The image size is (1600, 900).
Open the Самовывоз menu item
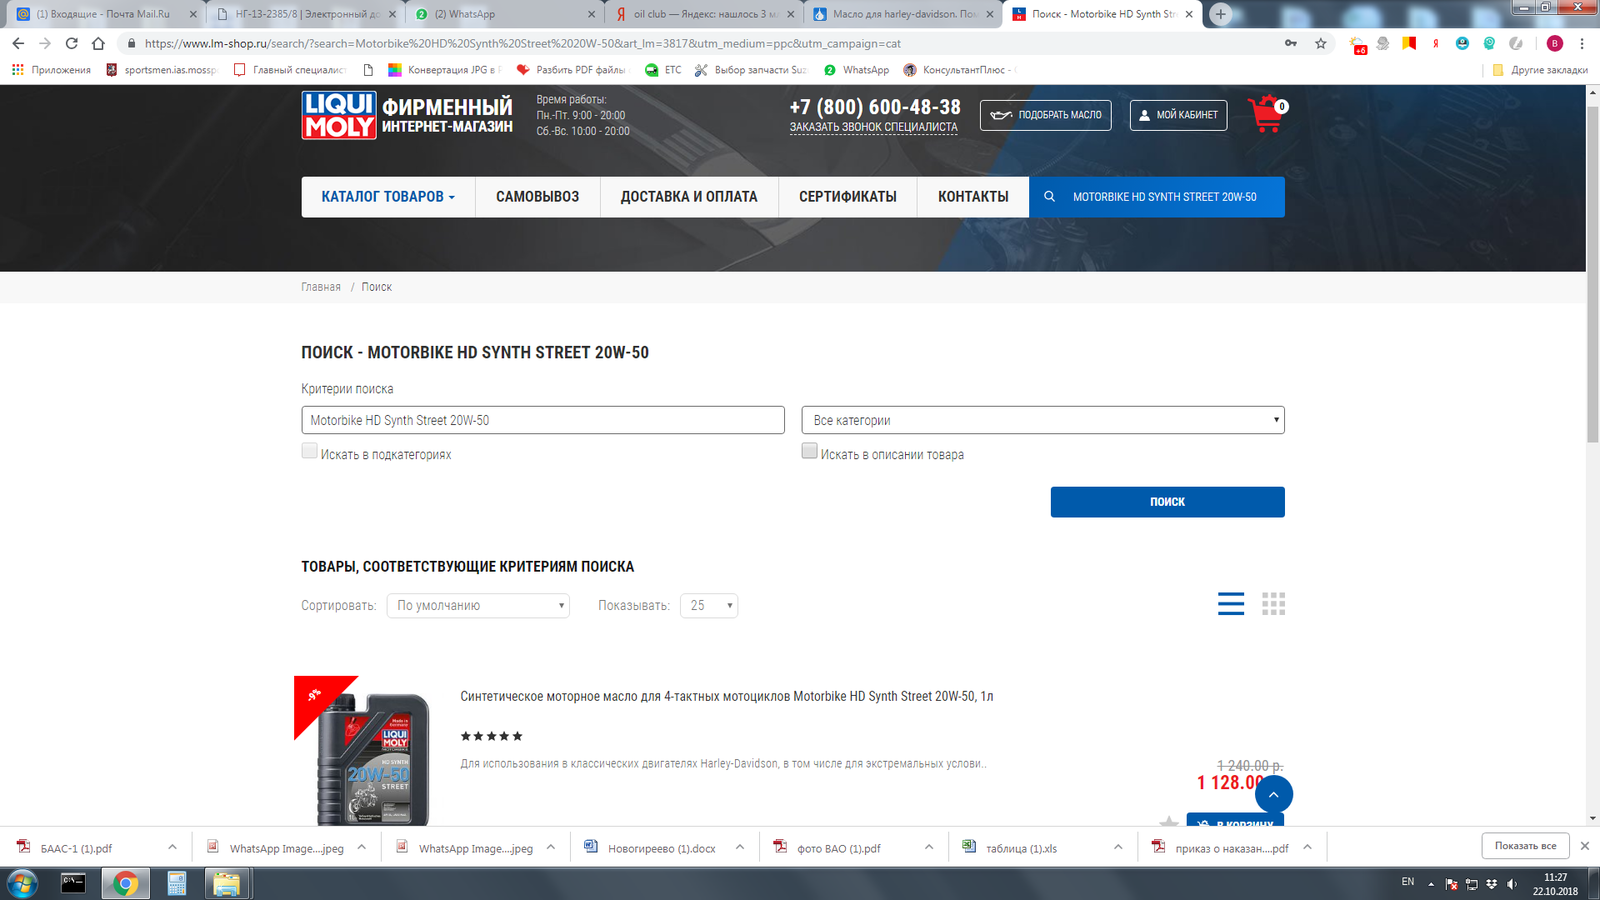tap(537, 197)
